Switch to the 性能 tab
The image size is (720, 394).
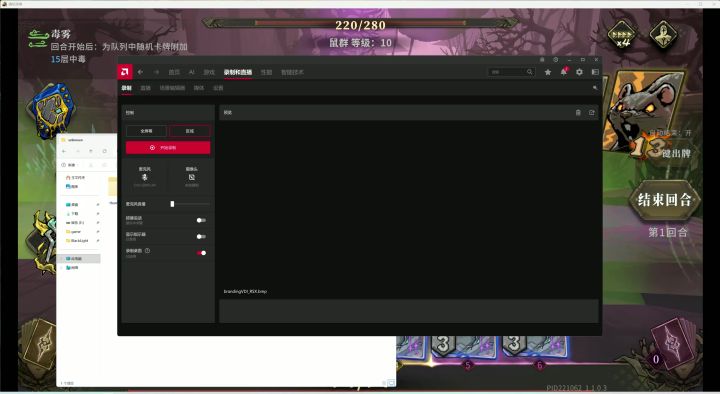[x=266, y=72]
